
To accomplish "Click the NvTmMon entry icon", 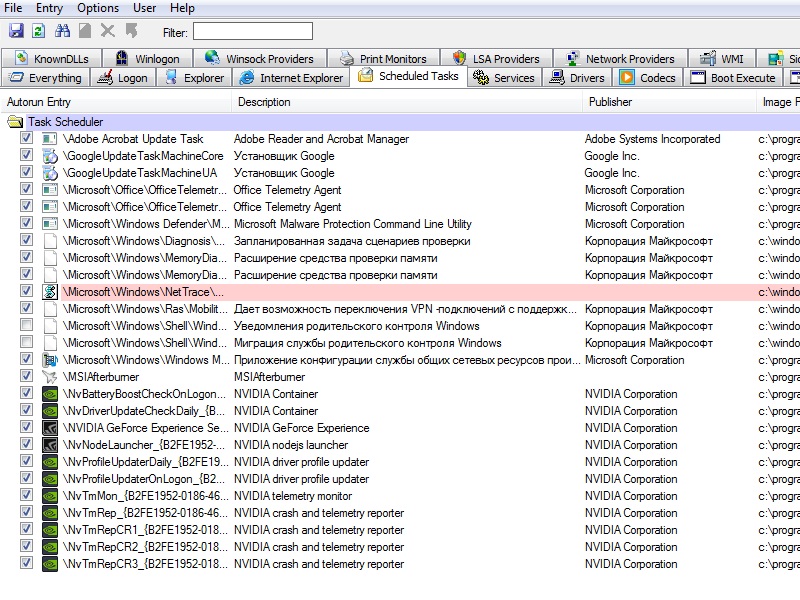I will coord(49,496).
